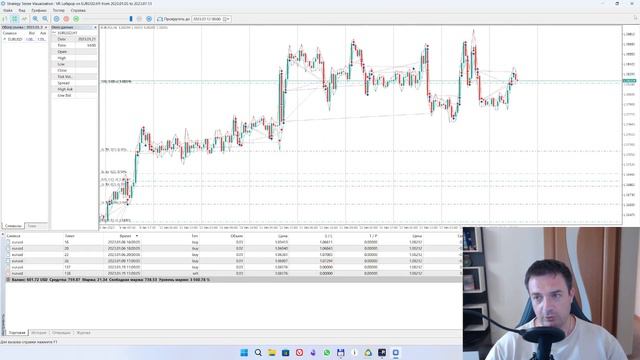This screenshot has height=360, width=640.
Task: Click the 'Прокрутить до' skip button
Action: [173, 19]
